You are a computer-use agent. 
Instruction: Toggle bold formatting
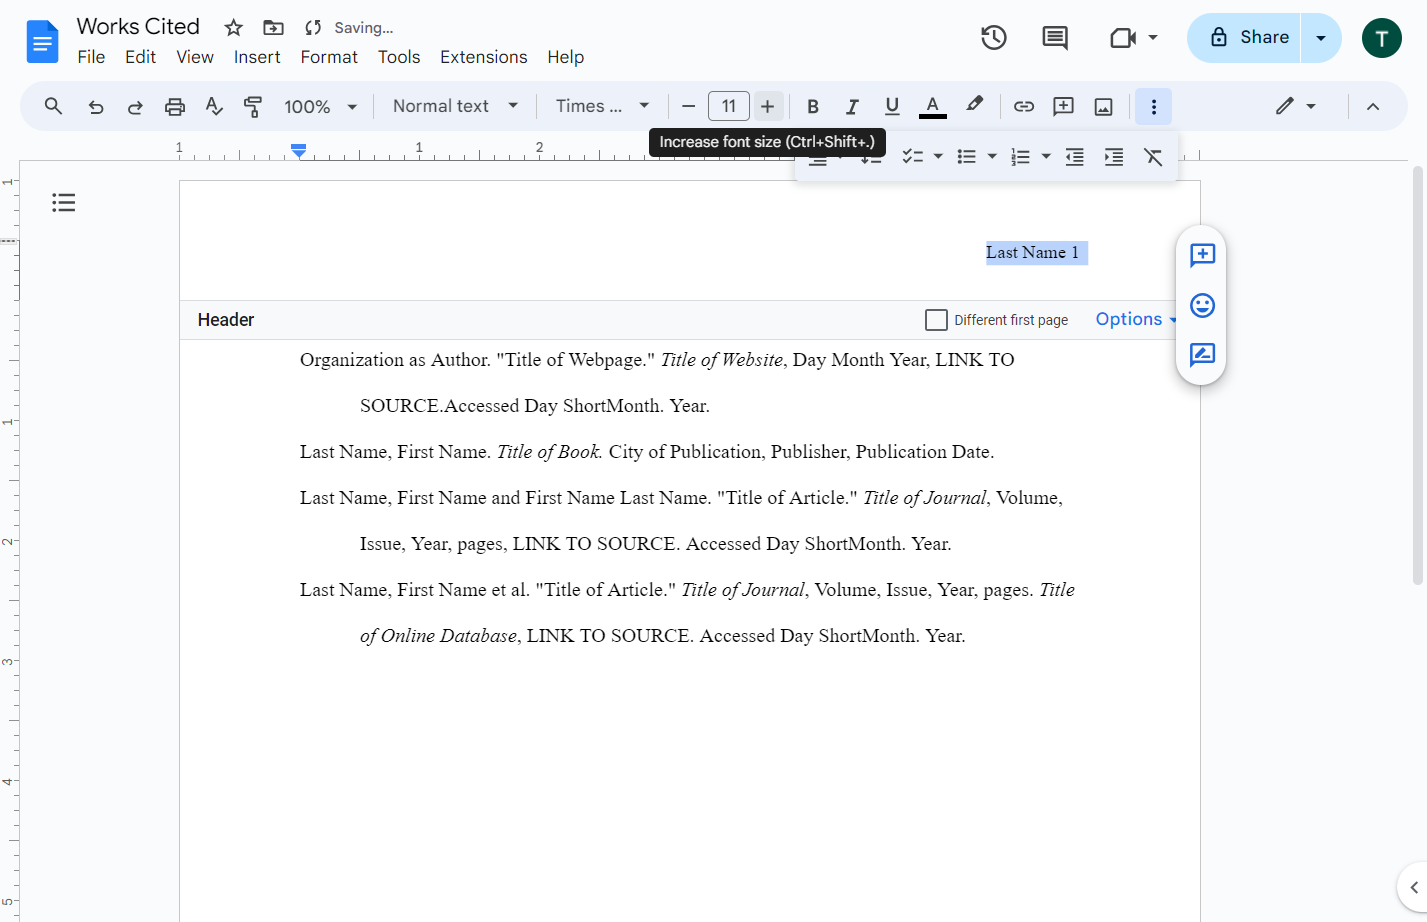(813, 106)
